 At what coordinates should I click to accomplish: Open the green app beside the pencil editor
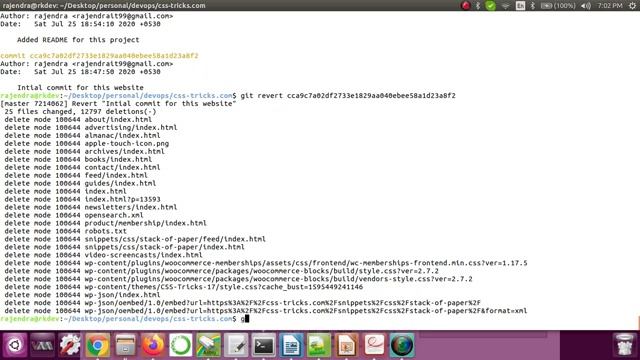click(x=208, y=345)
